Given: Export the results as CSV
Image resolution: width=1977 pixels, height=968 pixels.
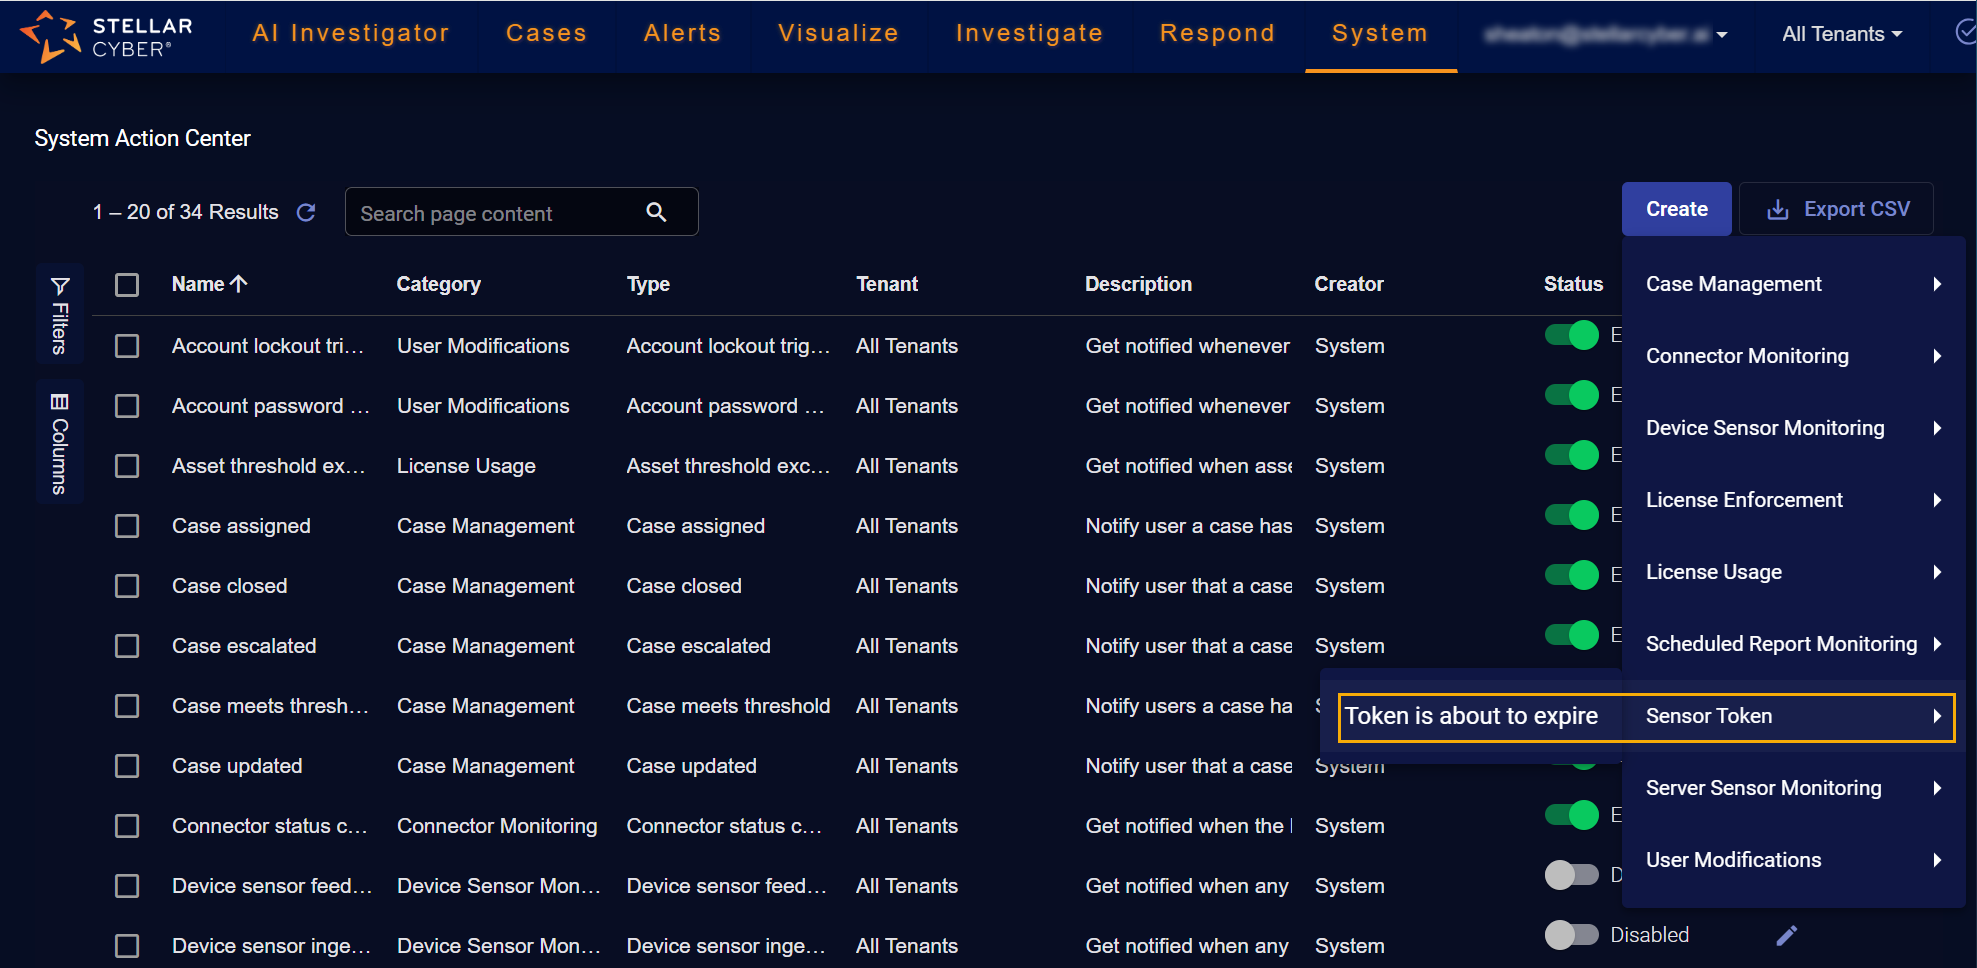Looking at the screenshot, I should tap(1837, 209).
